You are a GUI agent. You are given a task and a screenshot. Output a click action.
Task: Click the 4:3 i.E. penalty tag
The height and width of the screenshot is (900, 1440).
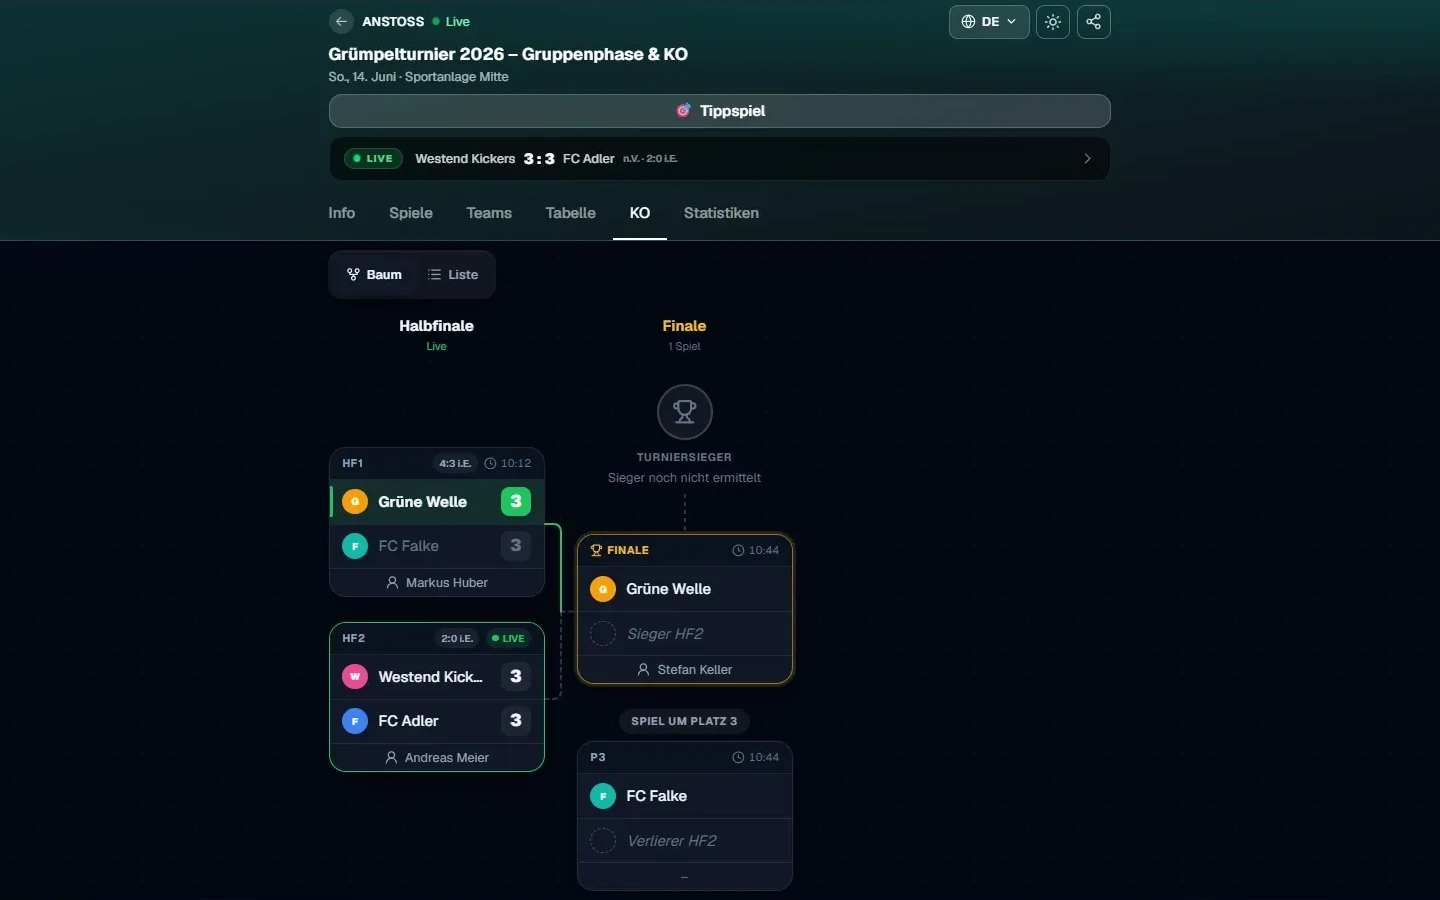(455, 464)
